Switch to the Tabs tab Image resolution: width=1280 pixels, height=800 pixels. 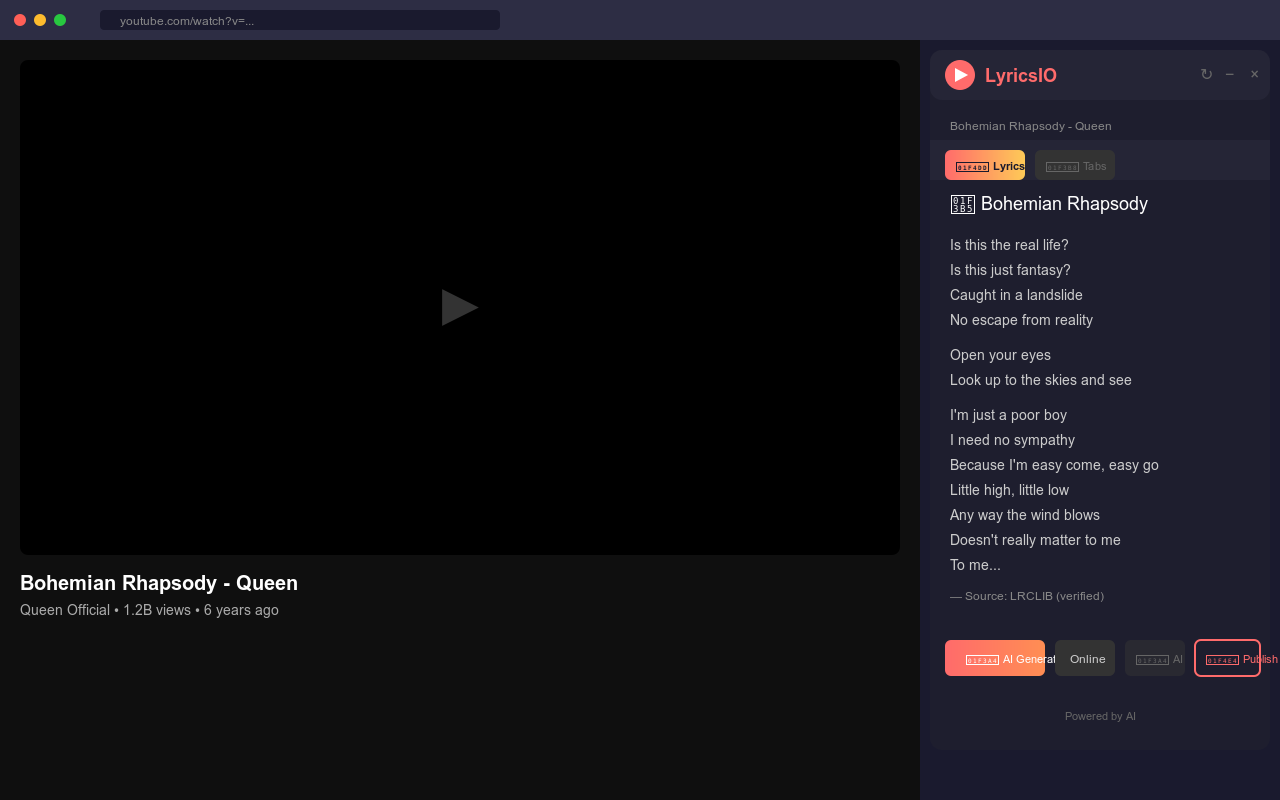(1075, 165)
